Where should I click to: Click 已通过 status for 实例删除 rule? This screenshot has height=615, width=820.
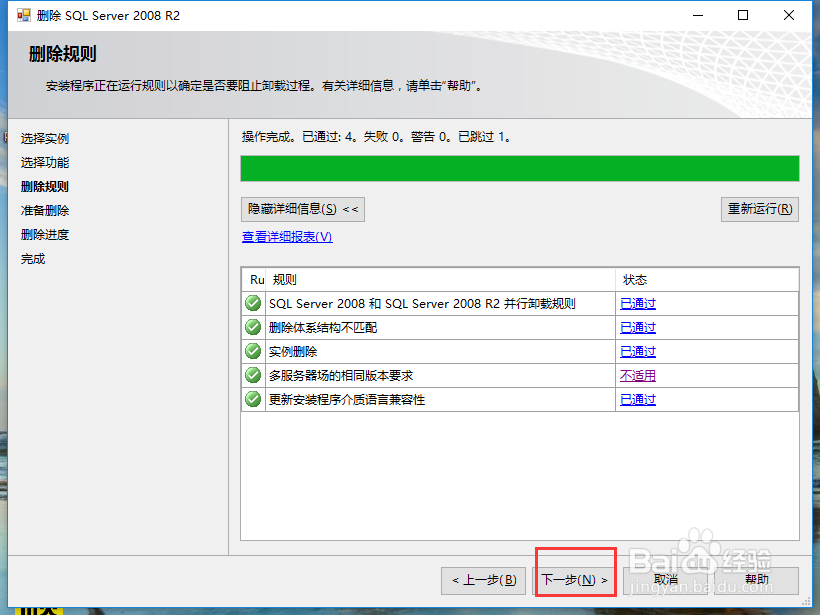(x=637, y=351)
